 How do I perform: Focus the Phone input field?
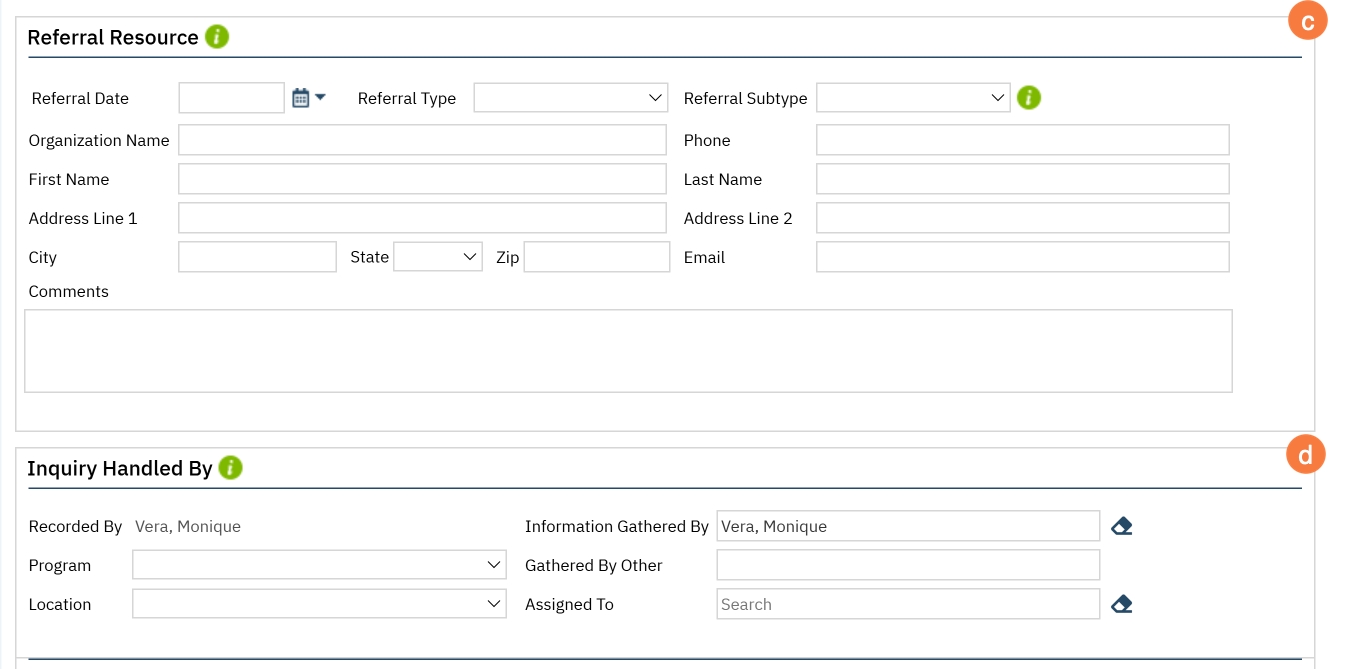pyautogui.click(x=1022, y=140)
